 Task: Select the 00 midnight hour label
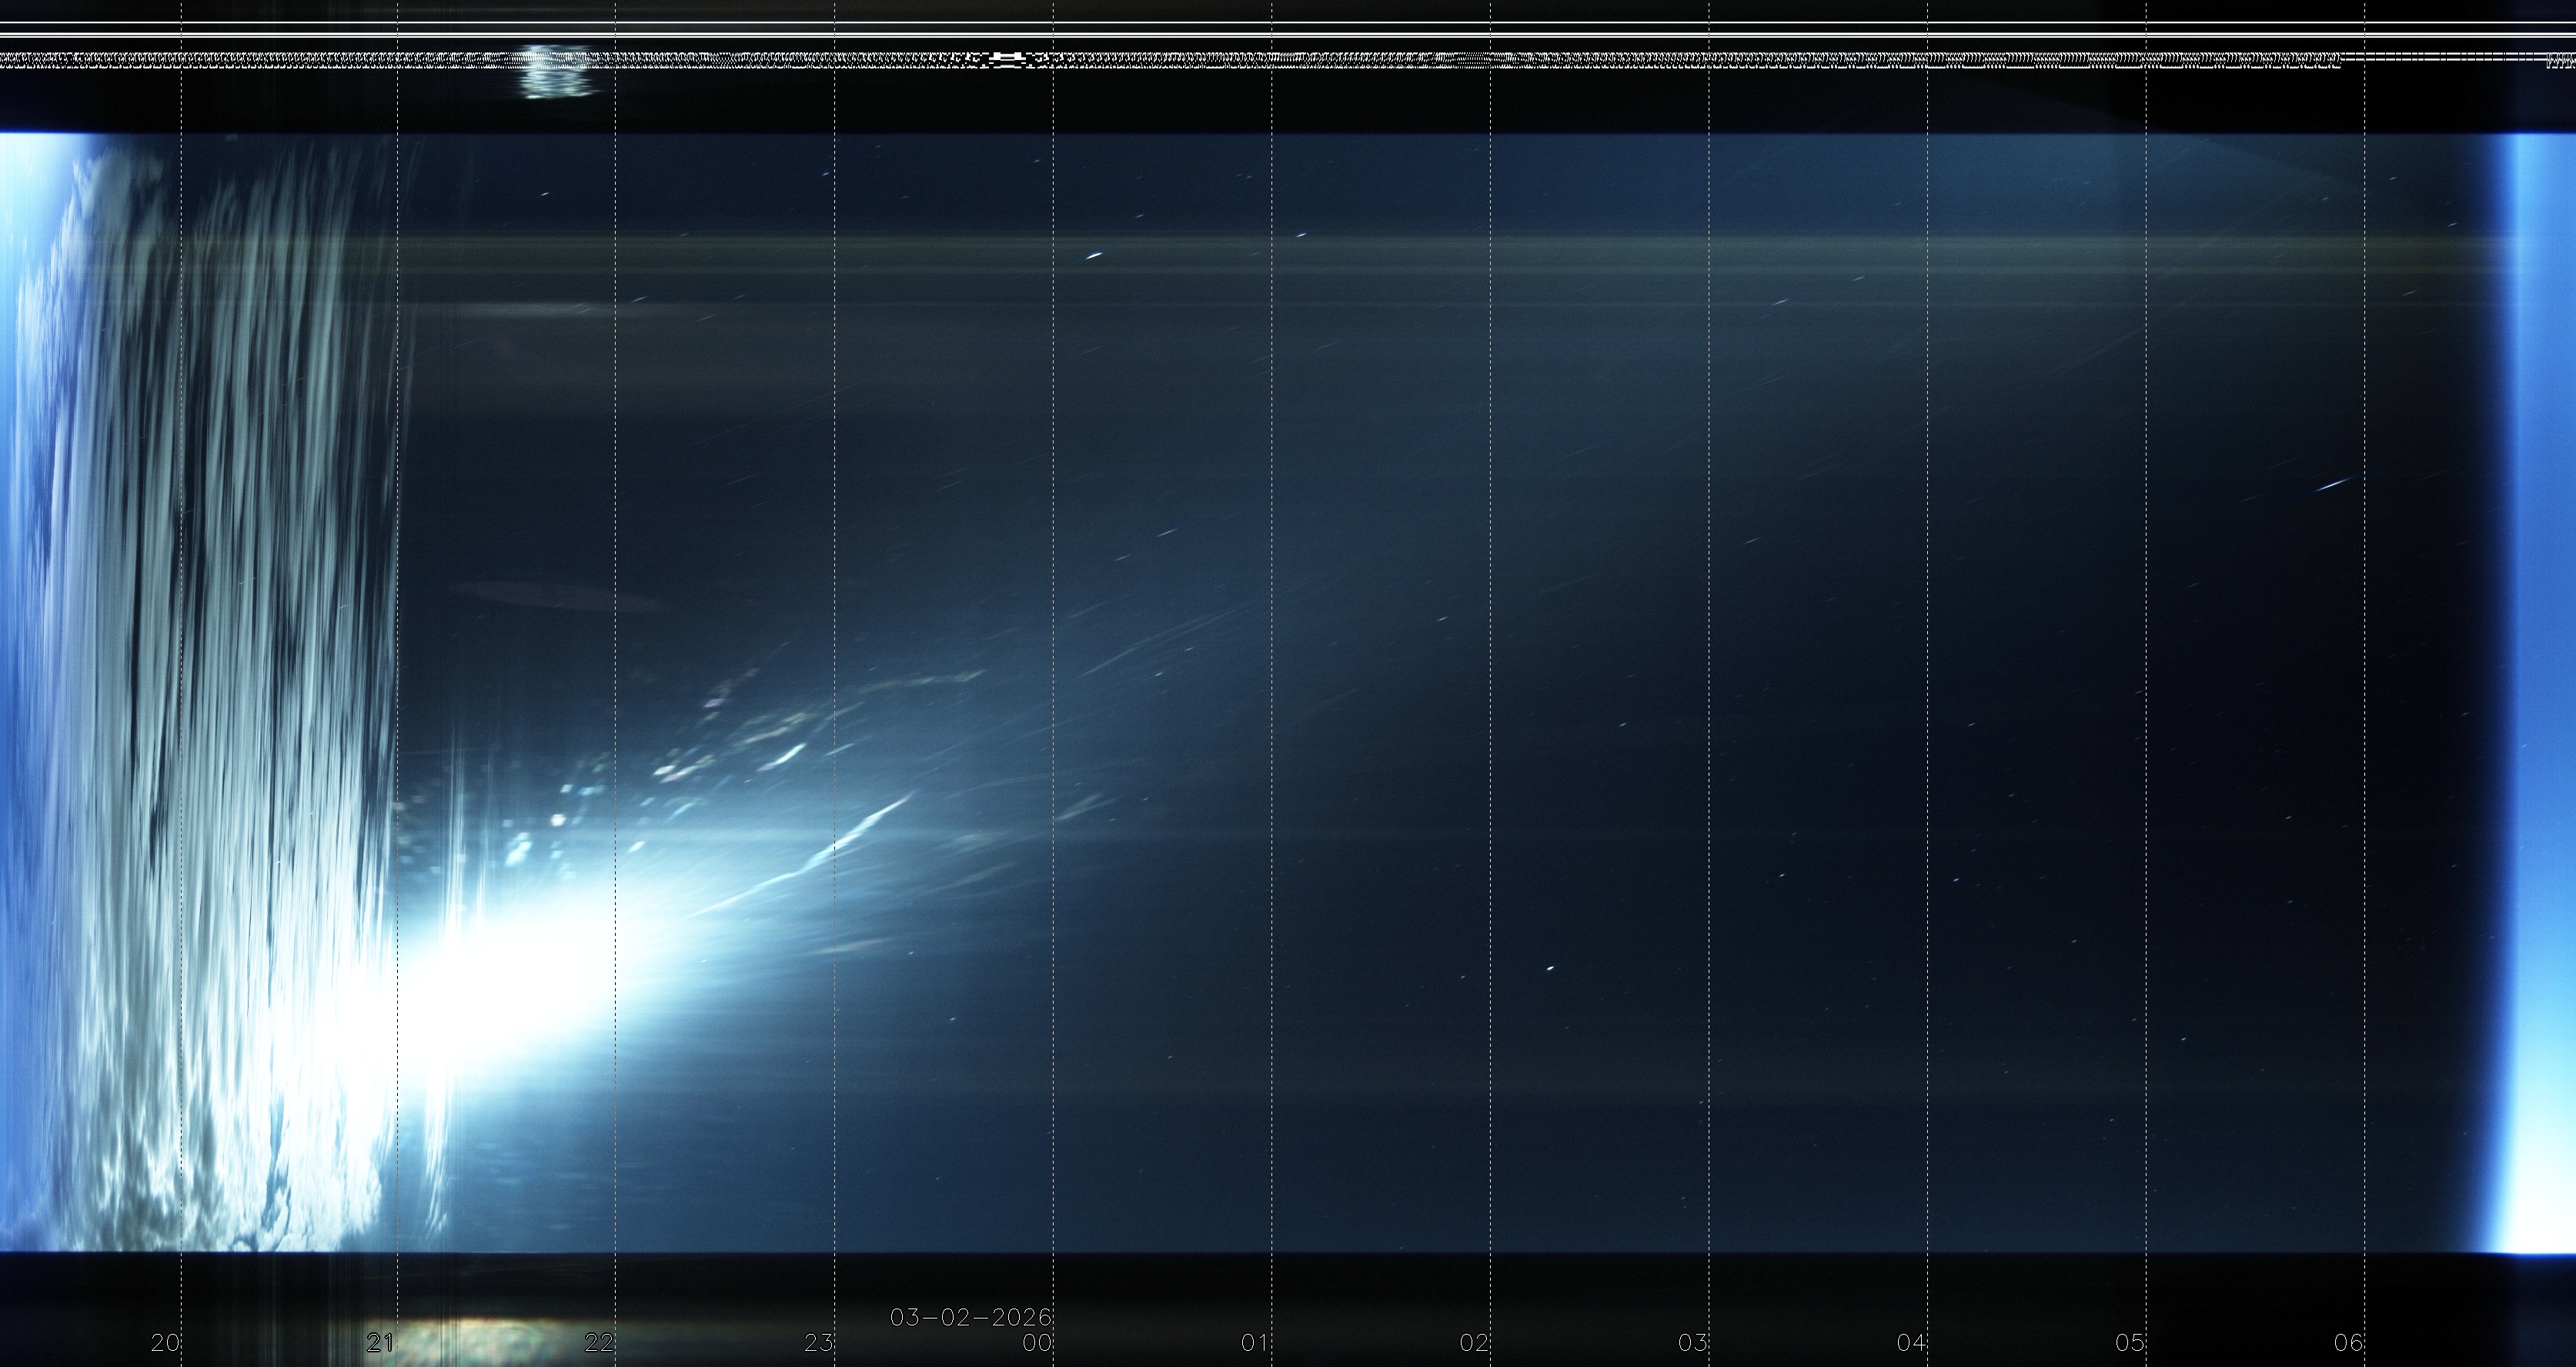coord(1037,1343)
